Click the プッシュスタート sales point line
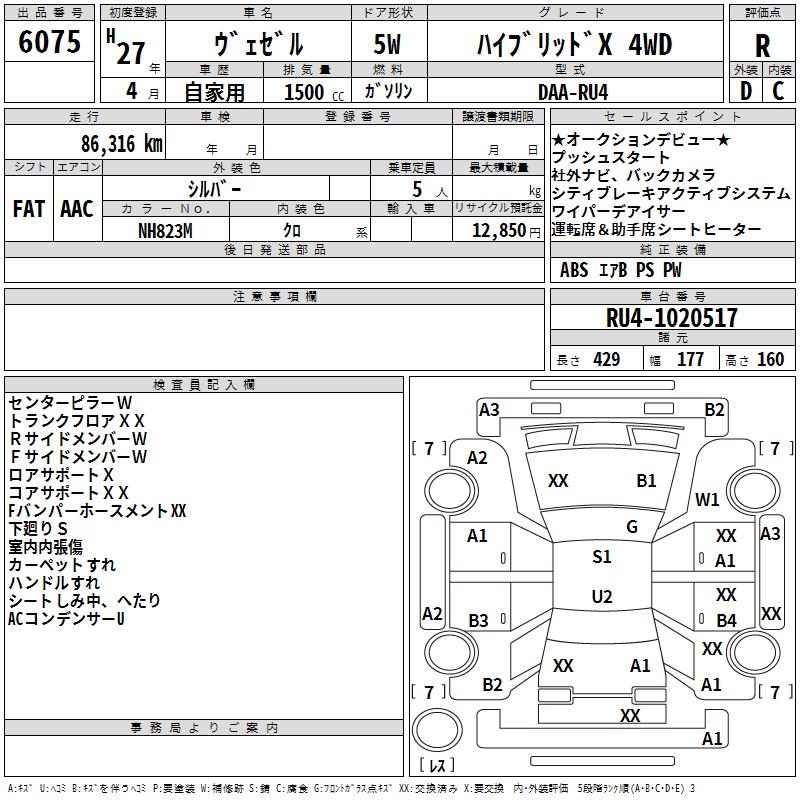 click(610, 157)
